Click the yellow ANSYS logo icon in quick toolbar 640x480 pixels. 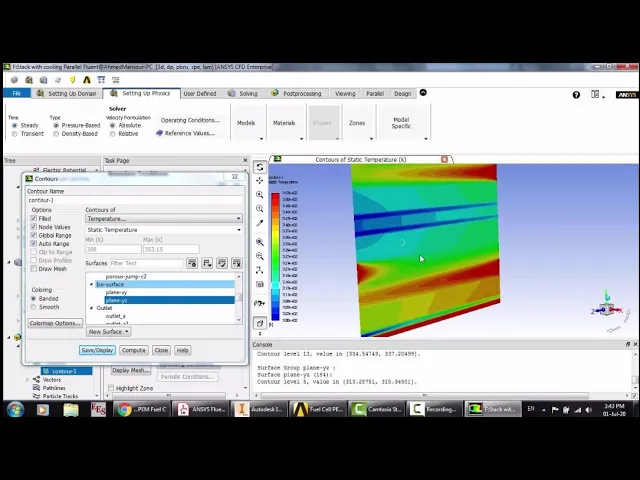pos(87,80)
